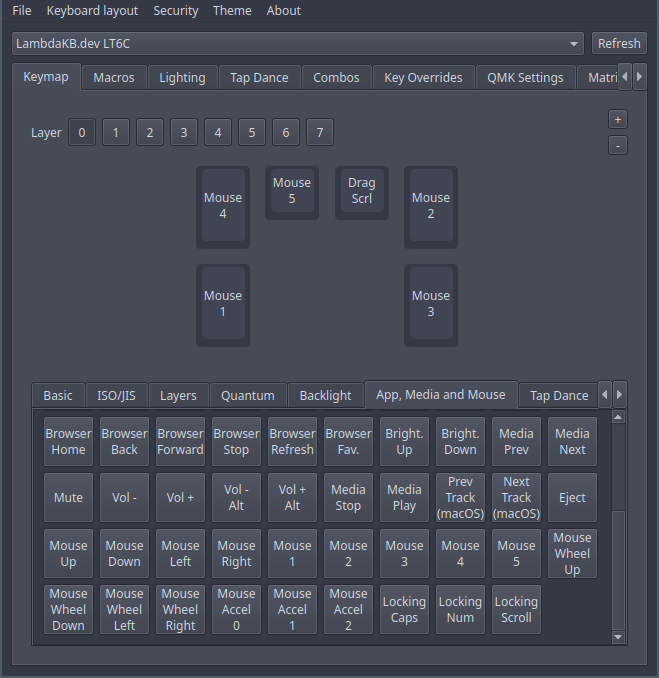Open the lower Tap Dance keycode tab

(x=559, y=396)
